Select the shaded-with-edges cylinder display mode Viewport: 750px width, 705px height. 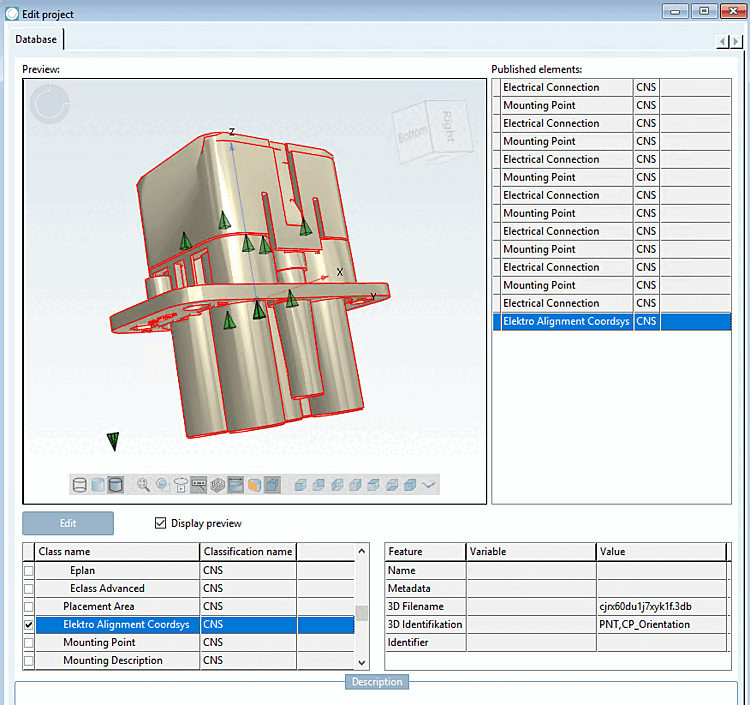click(x=116, y=485)
